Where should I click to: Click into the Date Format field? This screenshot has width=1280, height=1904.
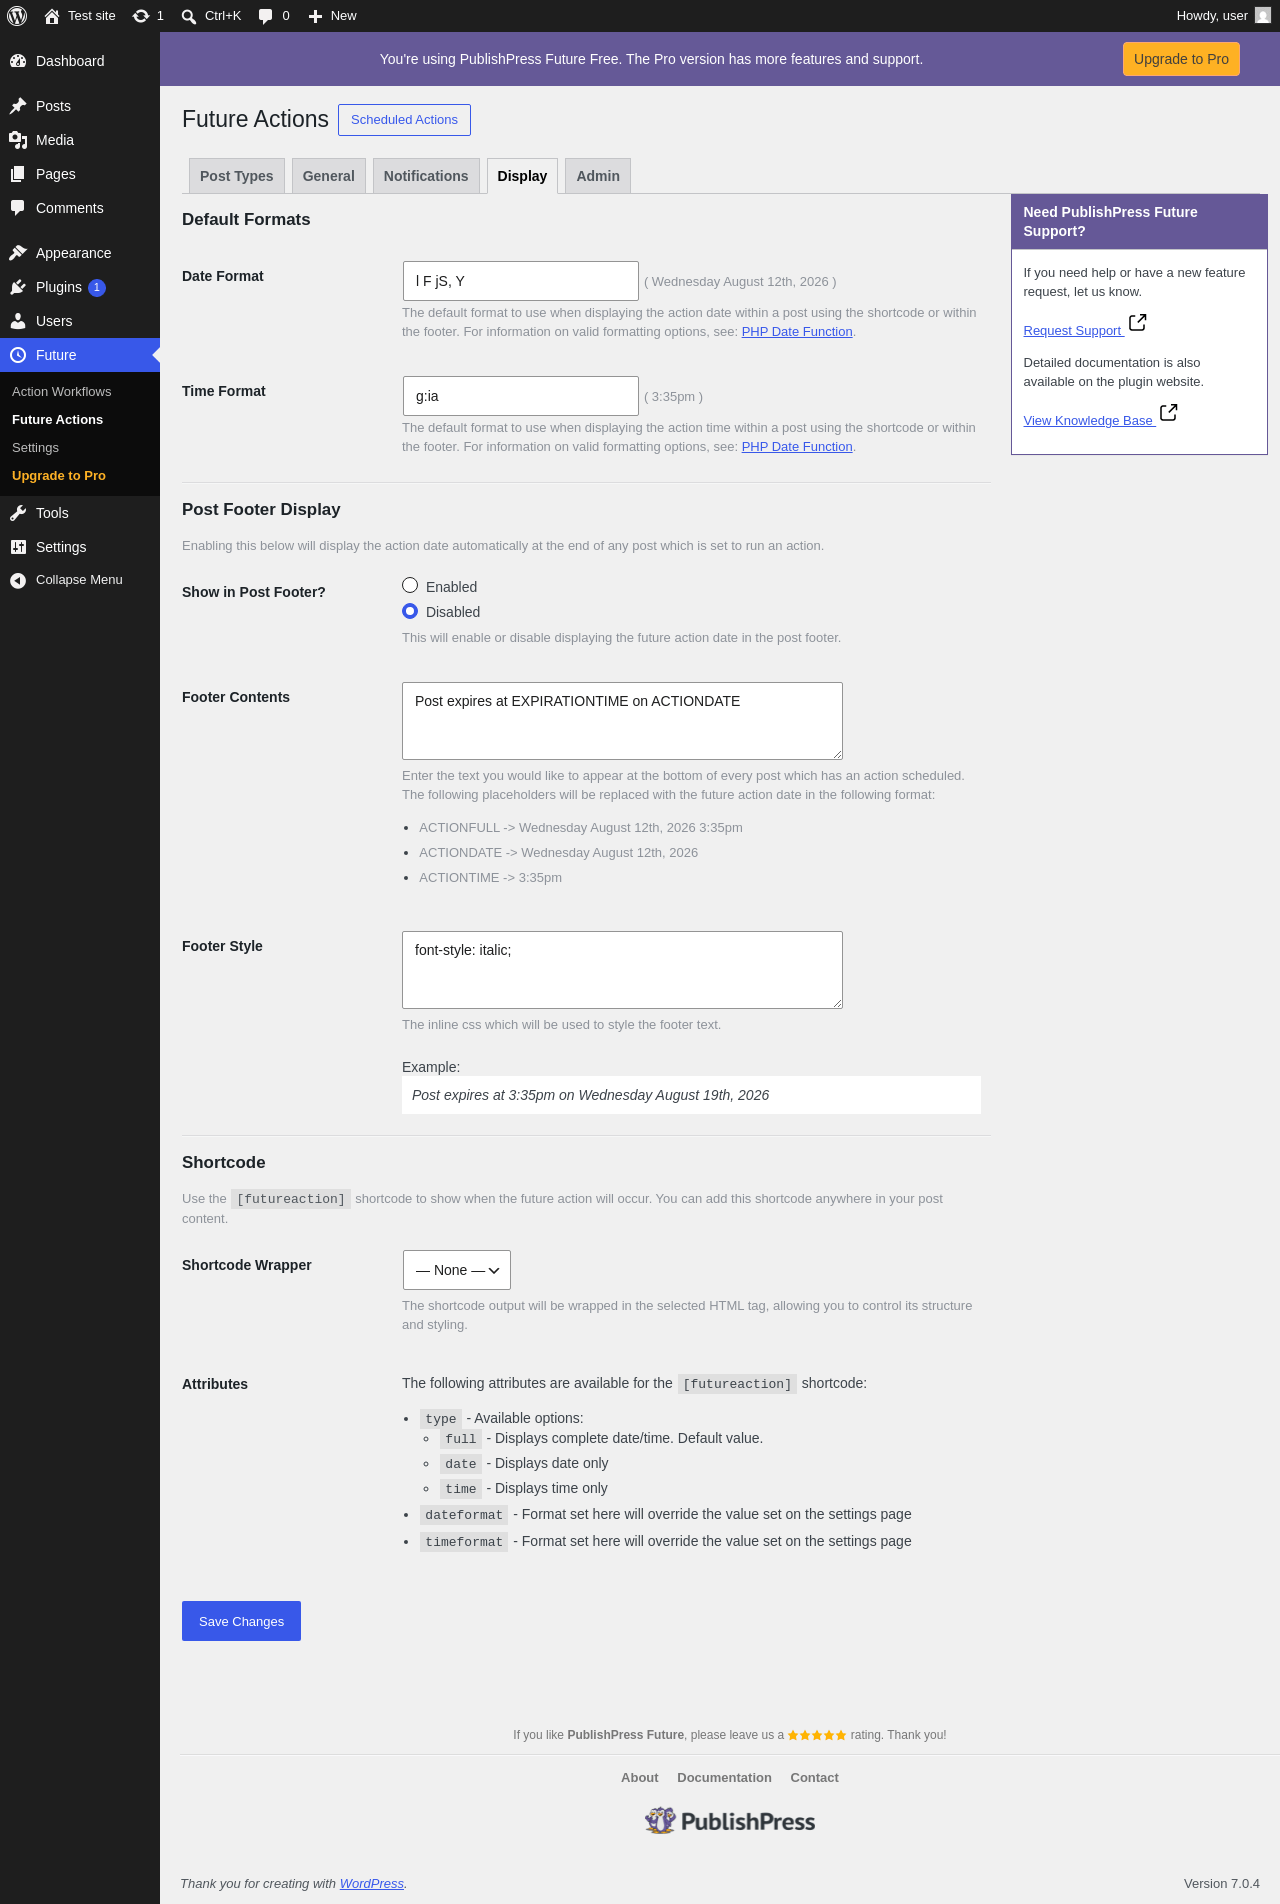520,281
